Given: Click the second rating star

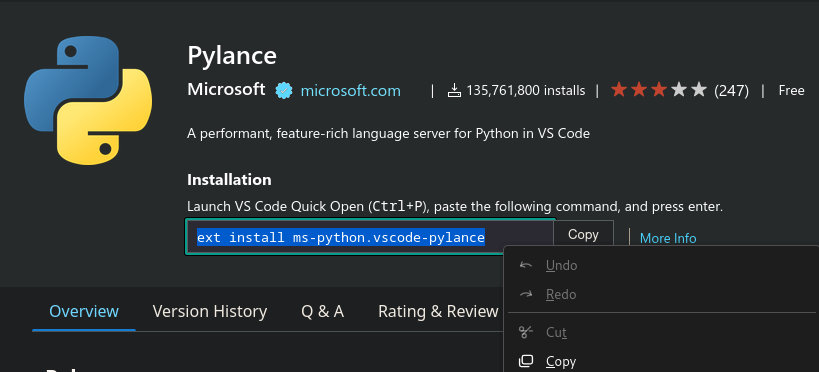Looking at the screenshot, I should pyautogui.click(x=639, y=90).
